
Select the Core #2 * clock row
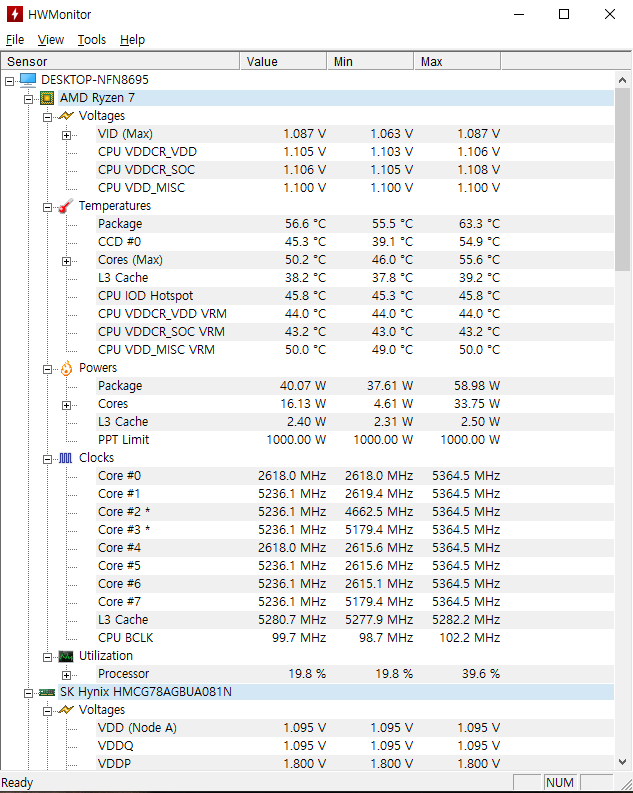click(355, 512)
